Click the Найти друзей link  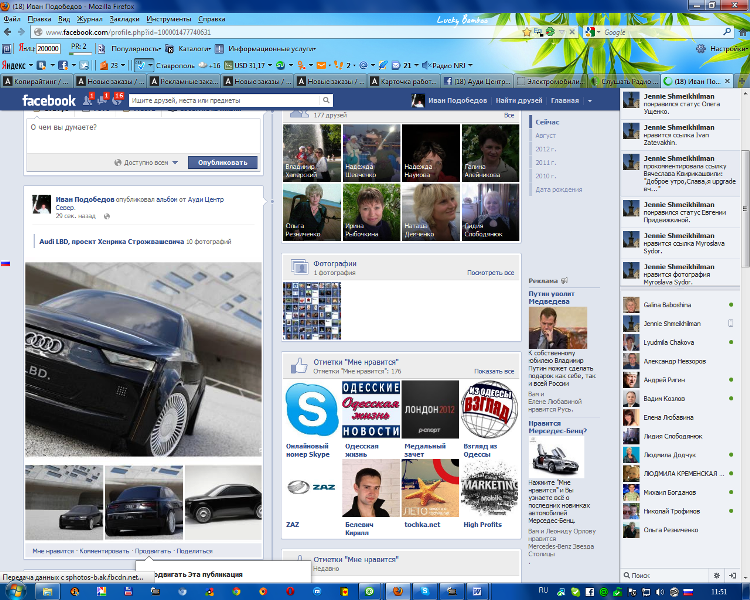point(519,100)
